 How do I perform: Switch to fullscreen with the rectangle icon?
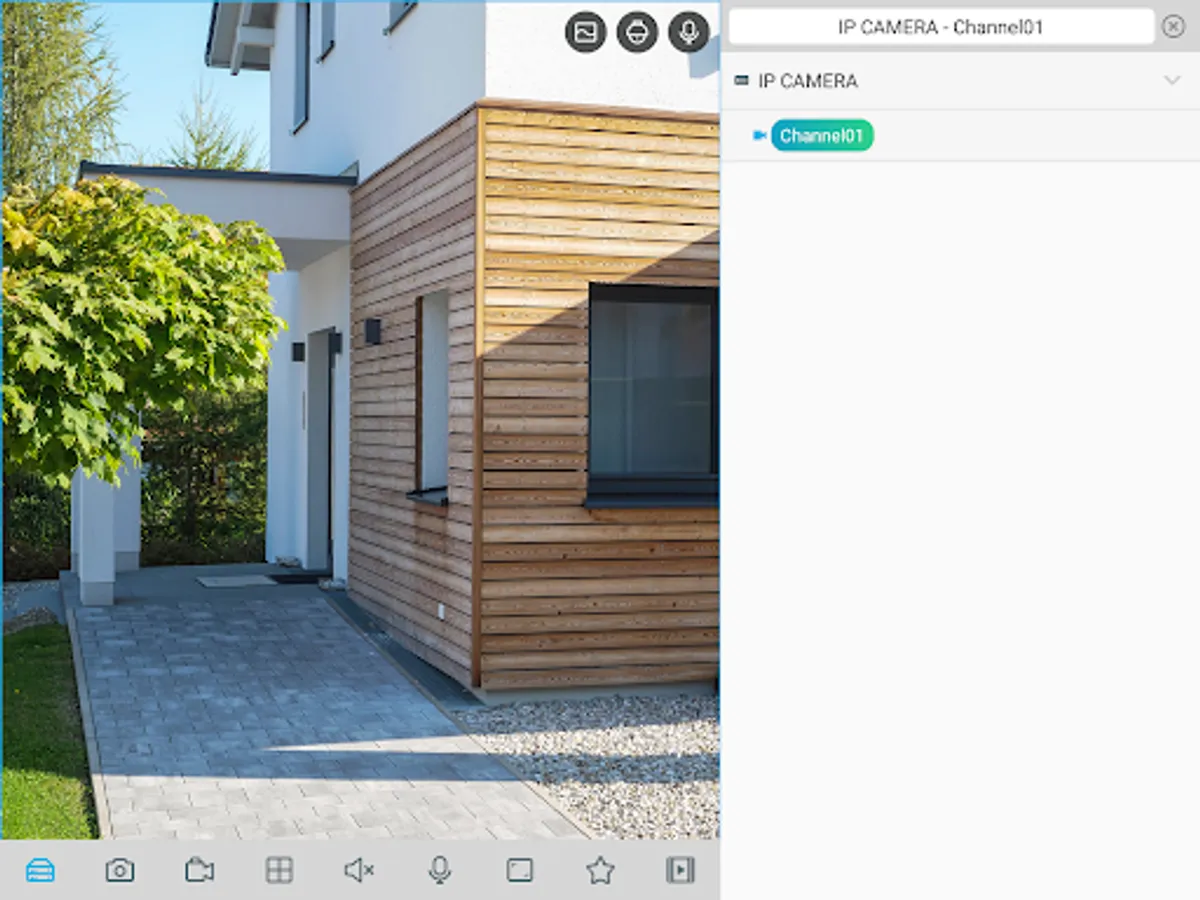(x=520, y=870)
